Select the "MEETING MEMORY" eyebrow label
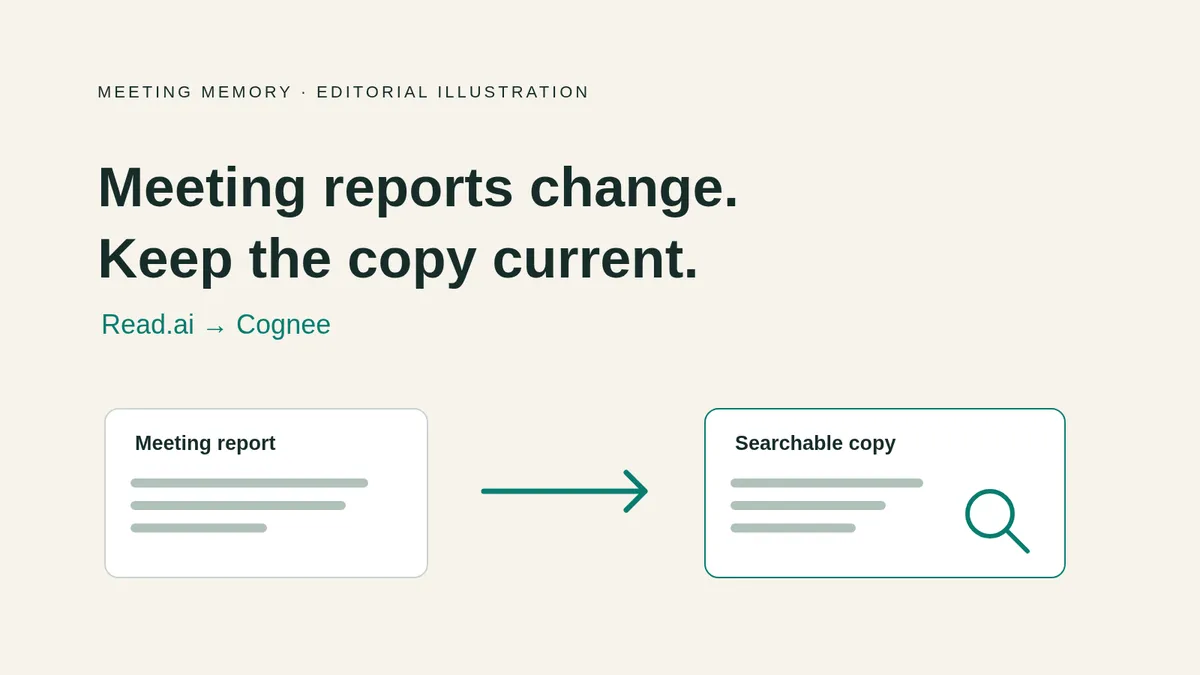 pos(195,92)
